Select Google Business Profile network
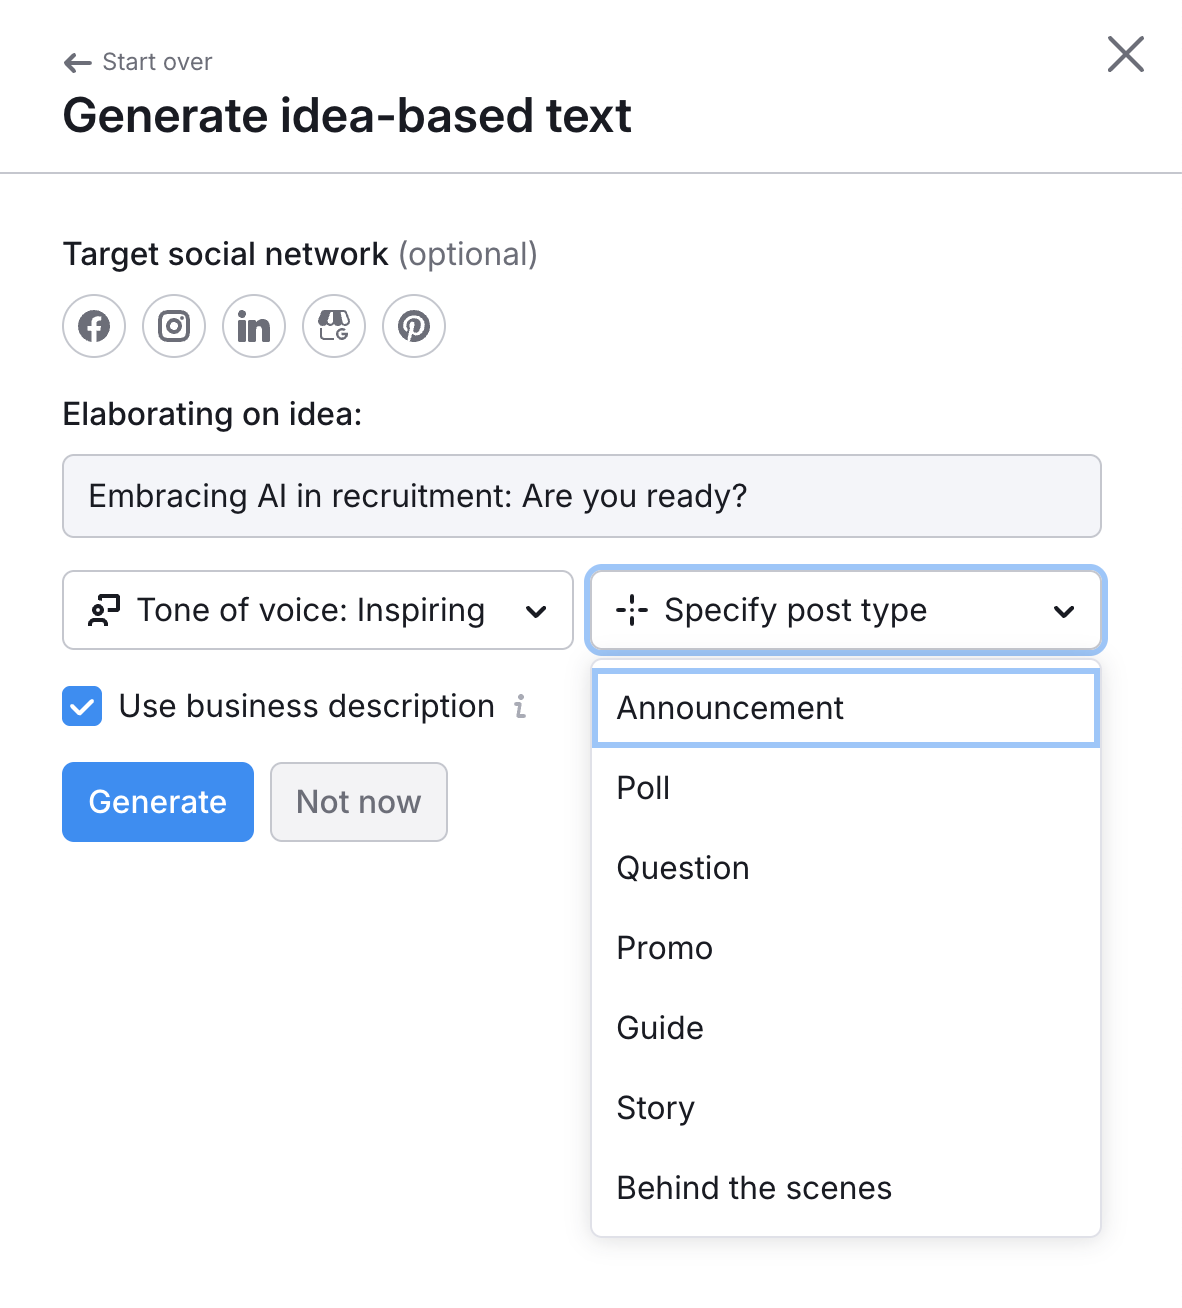 tap(333, 326)
